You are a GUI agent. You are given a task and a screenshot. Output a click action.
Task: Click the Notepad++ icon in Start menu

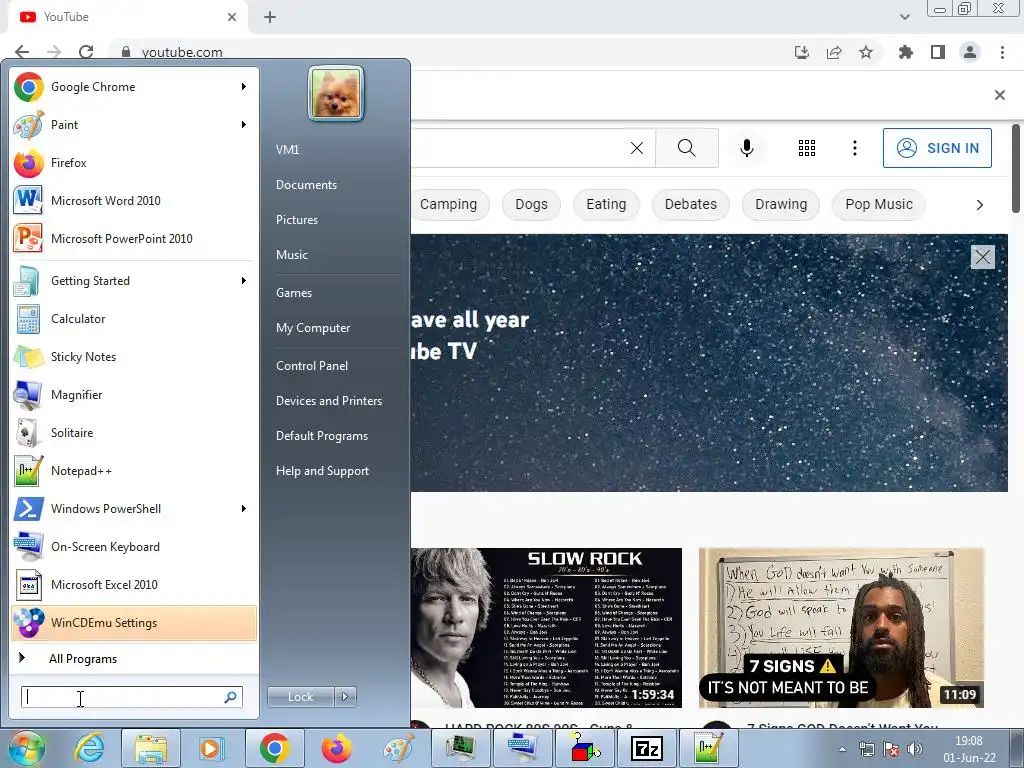[28, 470]
